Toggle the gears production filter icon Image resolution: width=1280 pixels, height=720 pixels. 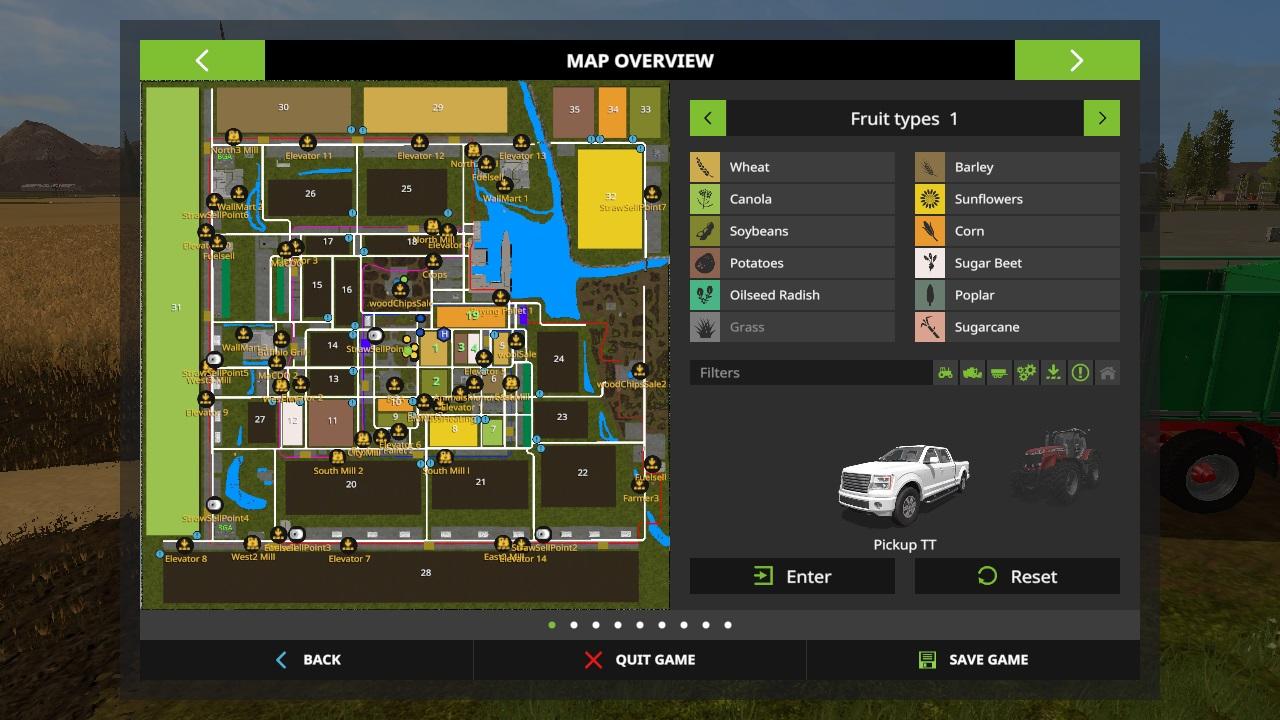1026,373
